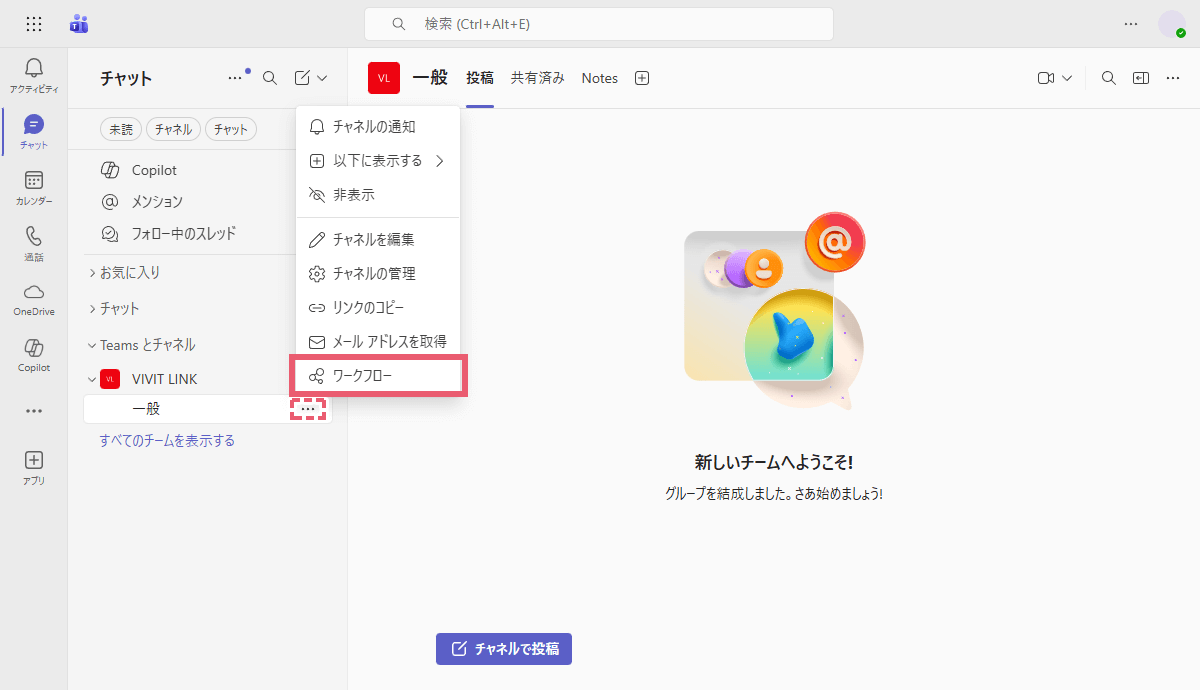Add a tab with plus icon
Viewport: 1200px width, 690px height.
pyautogui.click(x=642, y=78)
